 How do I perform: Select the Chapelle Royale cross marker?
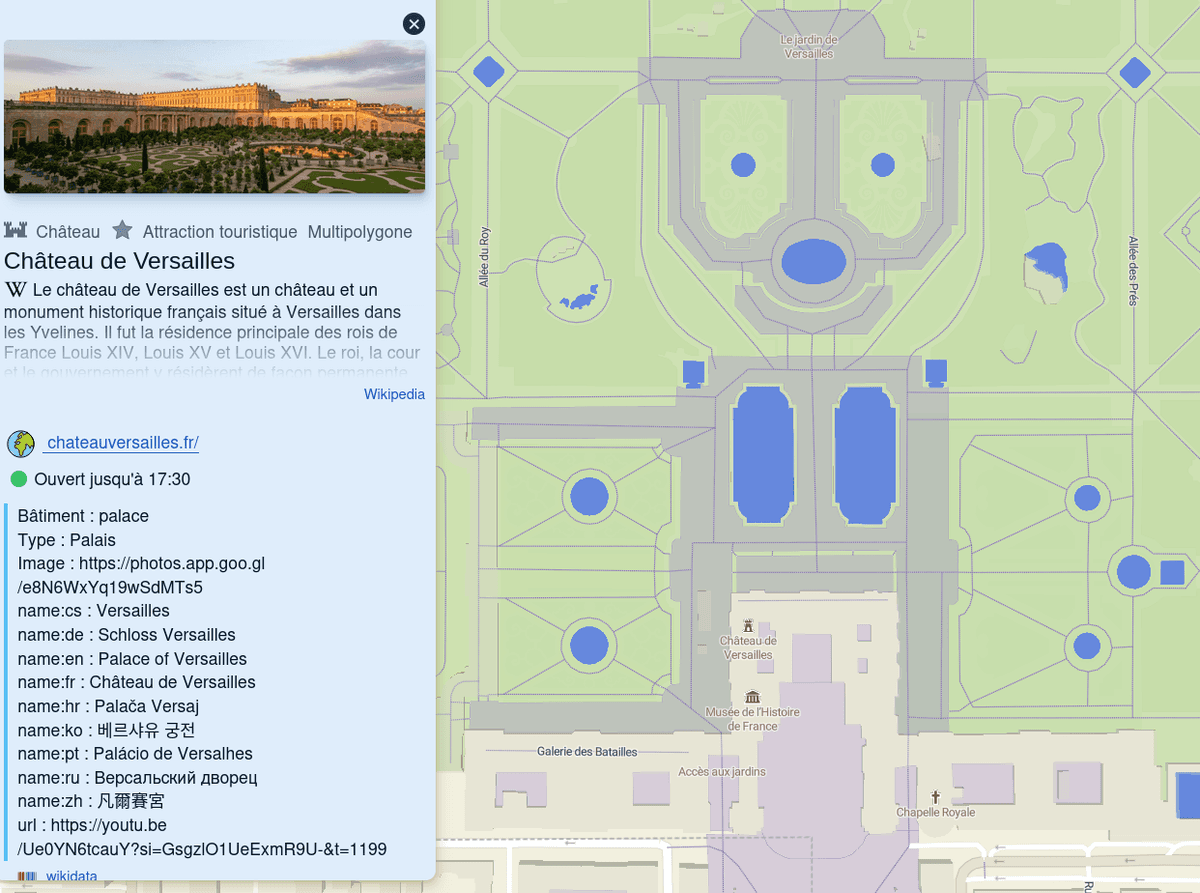(x=936, y=796)
